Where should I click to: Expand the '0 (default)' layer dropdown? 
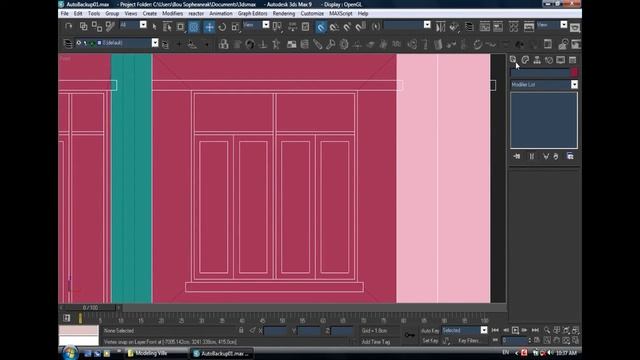pos(155,43)
